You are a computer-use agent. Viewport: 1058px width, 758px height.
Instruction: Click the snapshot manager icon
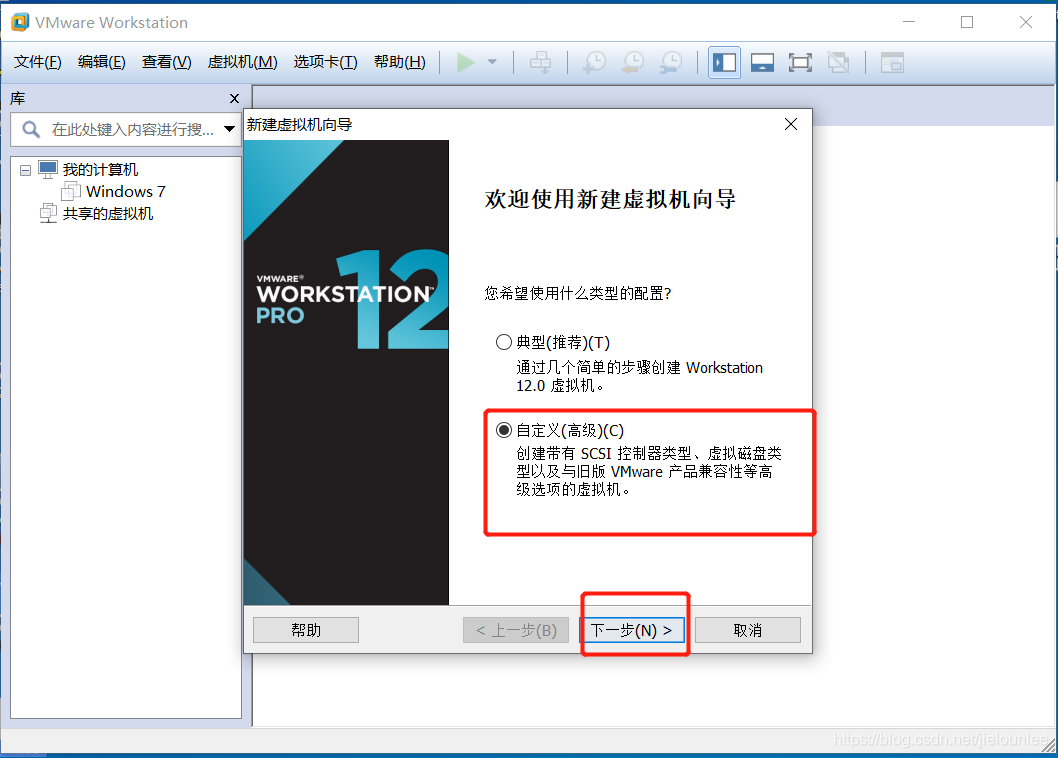671,62
